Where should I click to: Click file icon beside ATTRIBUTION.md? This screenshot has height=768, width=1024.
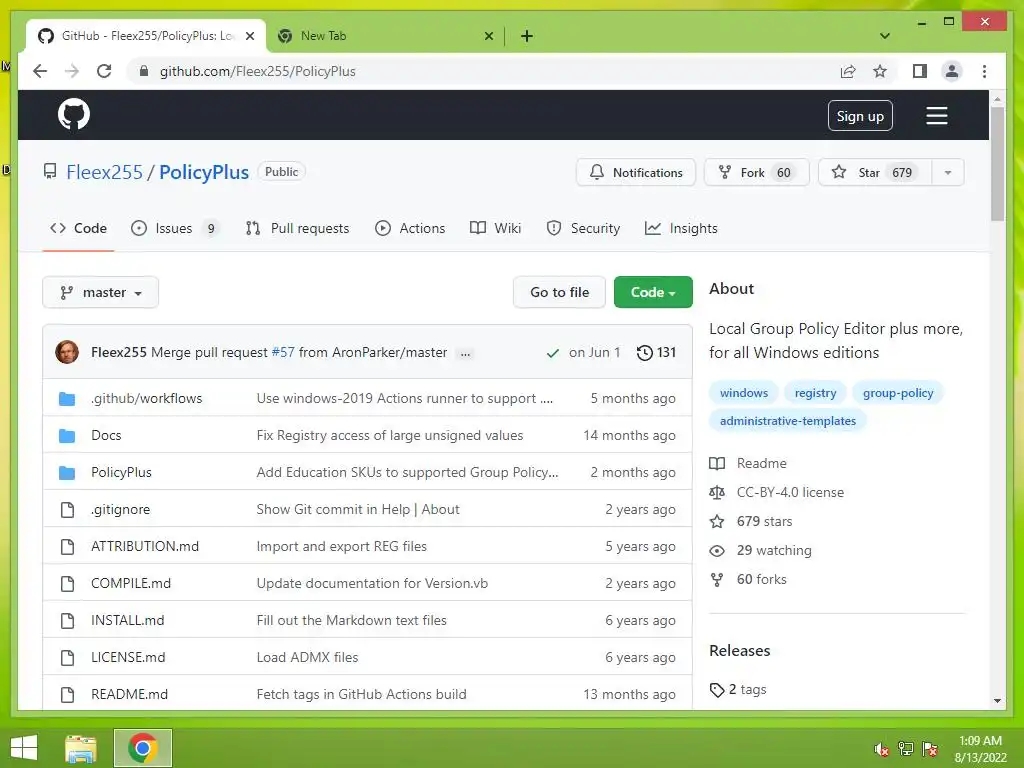[x=67, y=547]
